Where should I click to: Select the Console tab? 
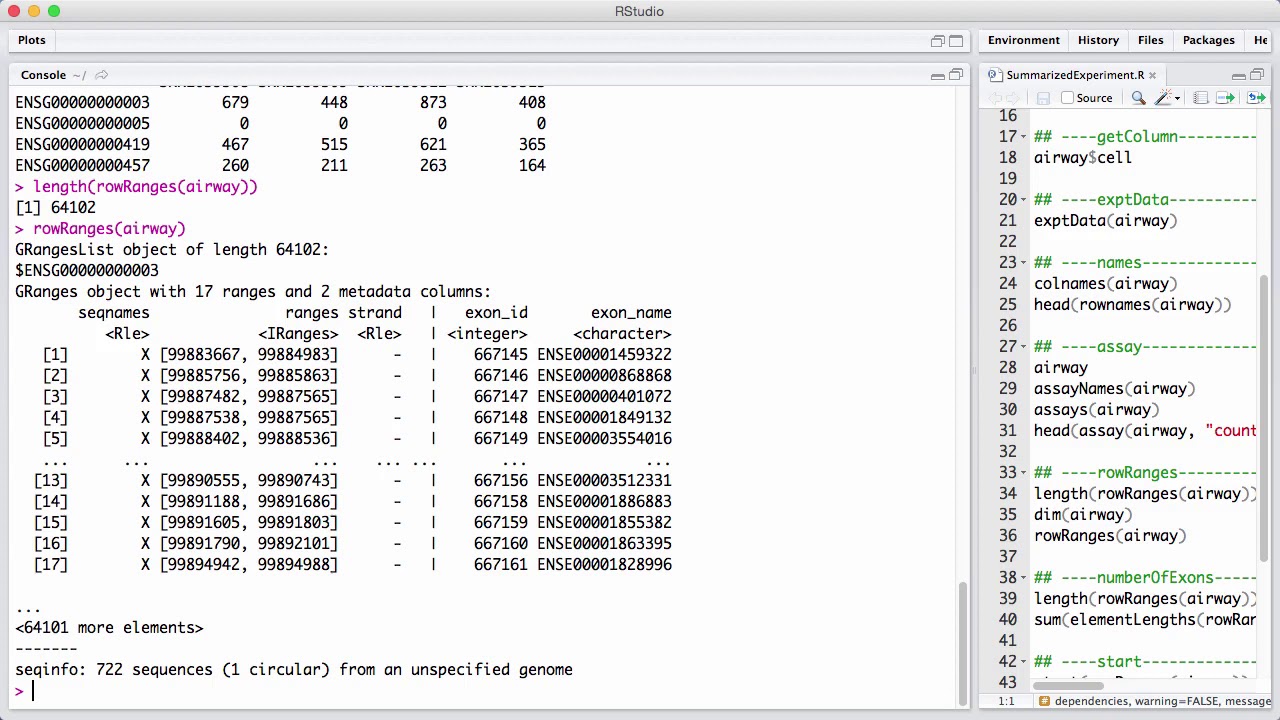click(x=43, y=75)
